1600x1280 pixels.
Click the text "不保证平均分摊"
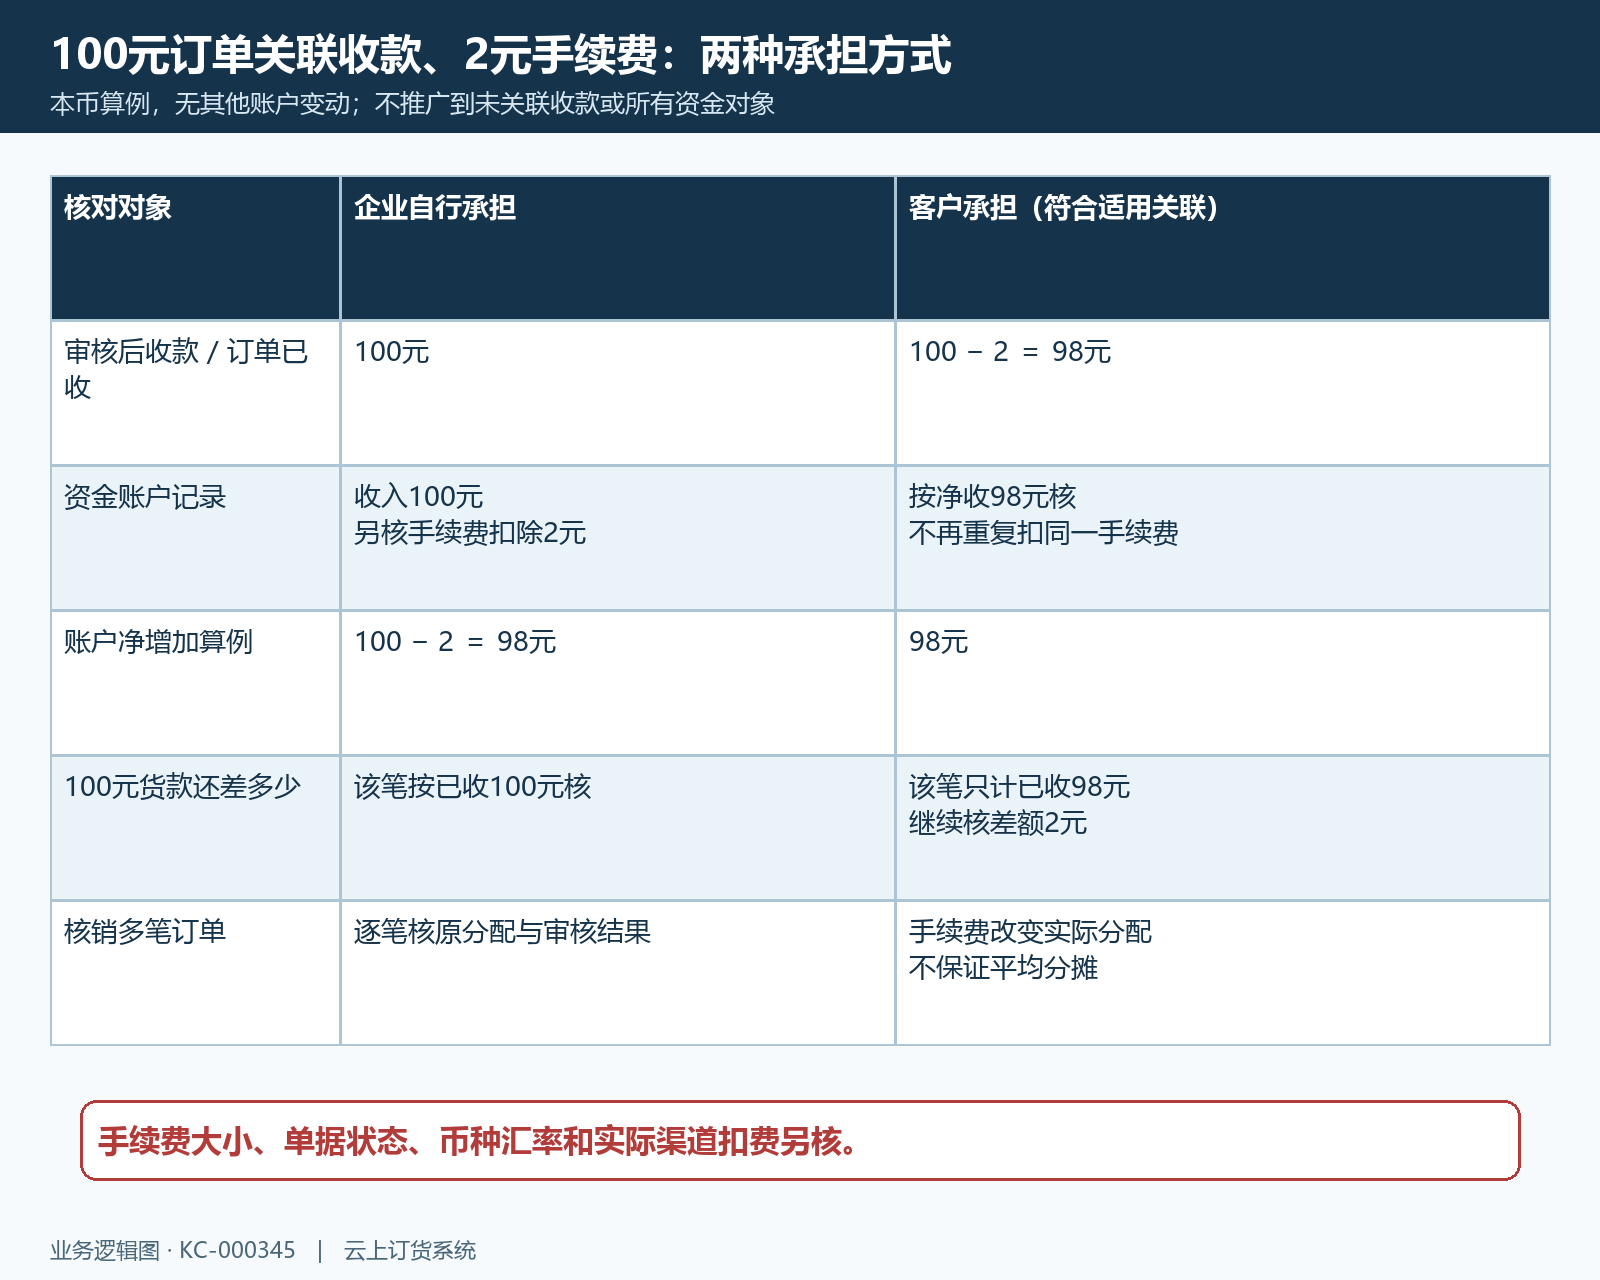pyautogui.click(x=1004, y=968)
